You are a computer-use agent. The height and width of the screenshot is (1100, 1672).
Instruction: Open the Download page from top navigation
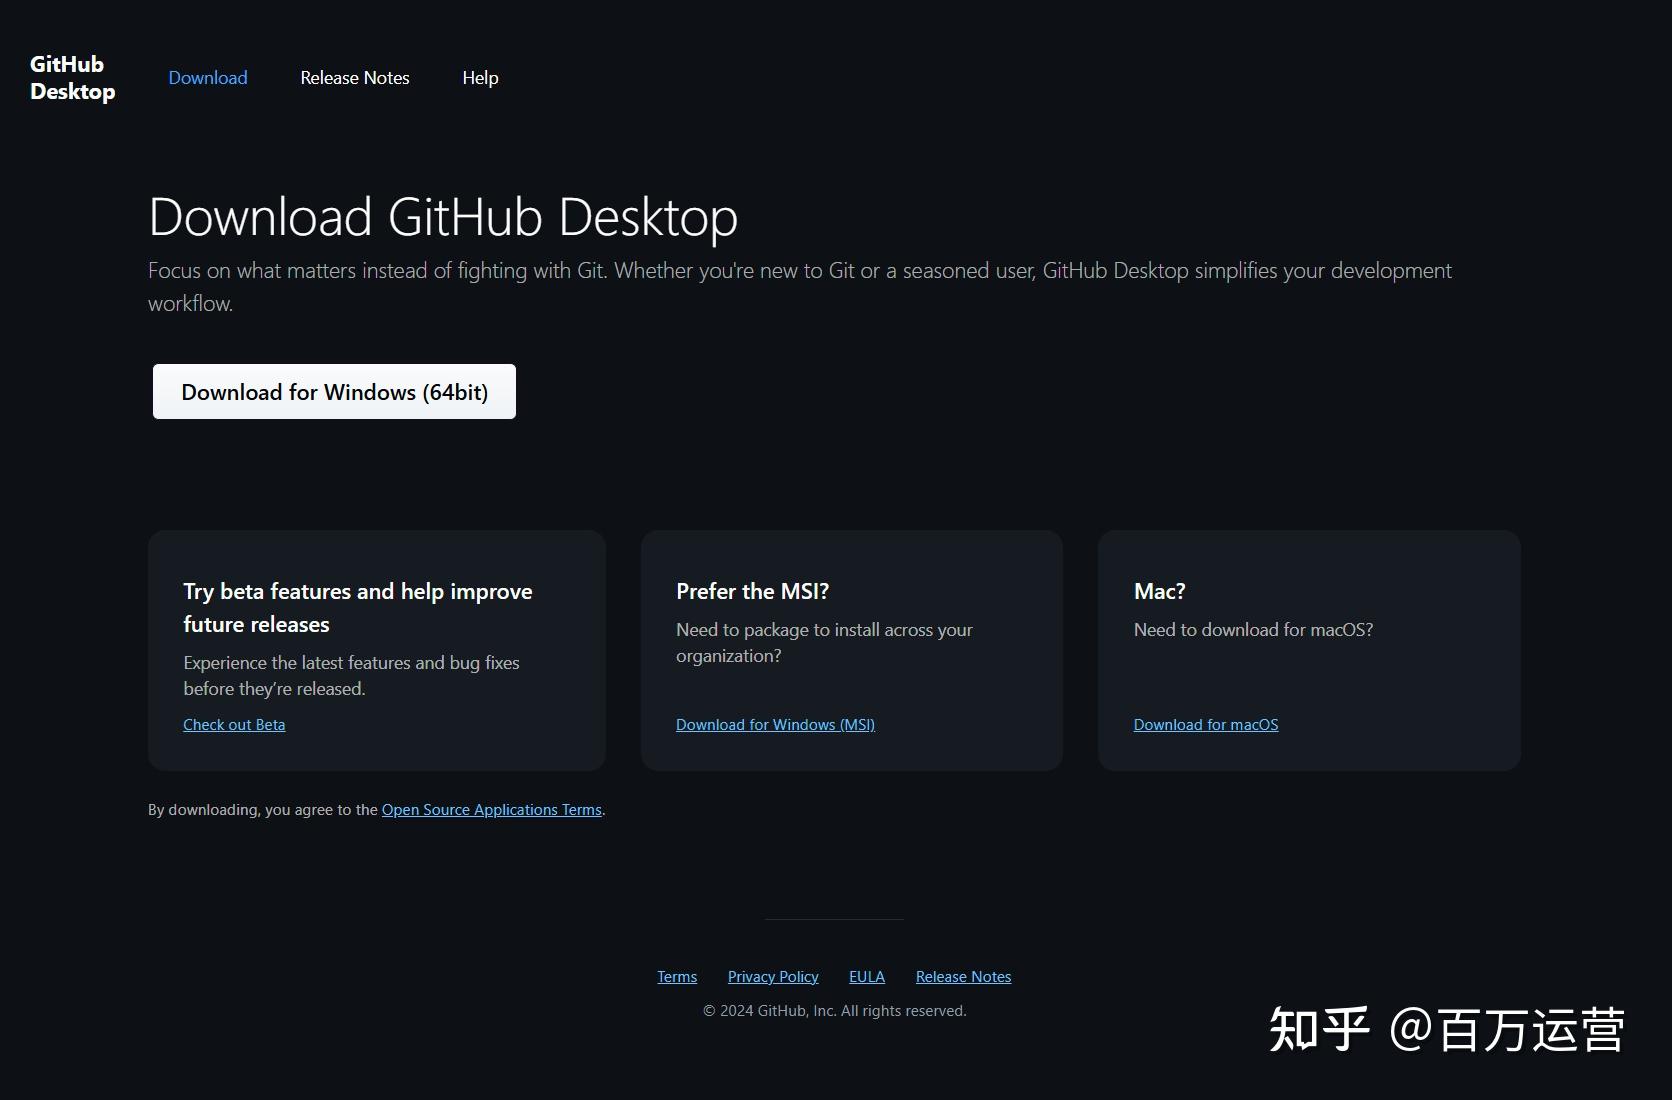[207, 78]
